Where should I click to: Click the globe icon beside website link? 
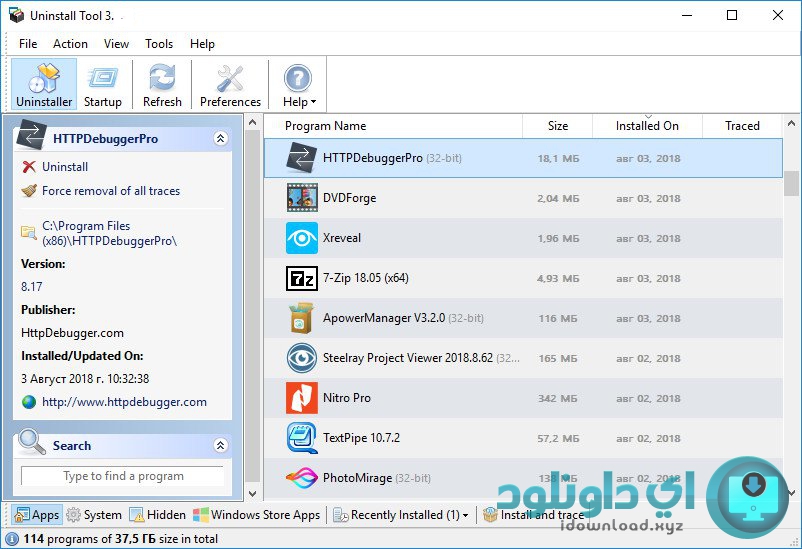[29, 402]
